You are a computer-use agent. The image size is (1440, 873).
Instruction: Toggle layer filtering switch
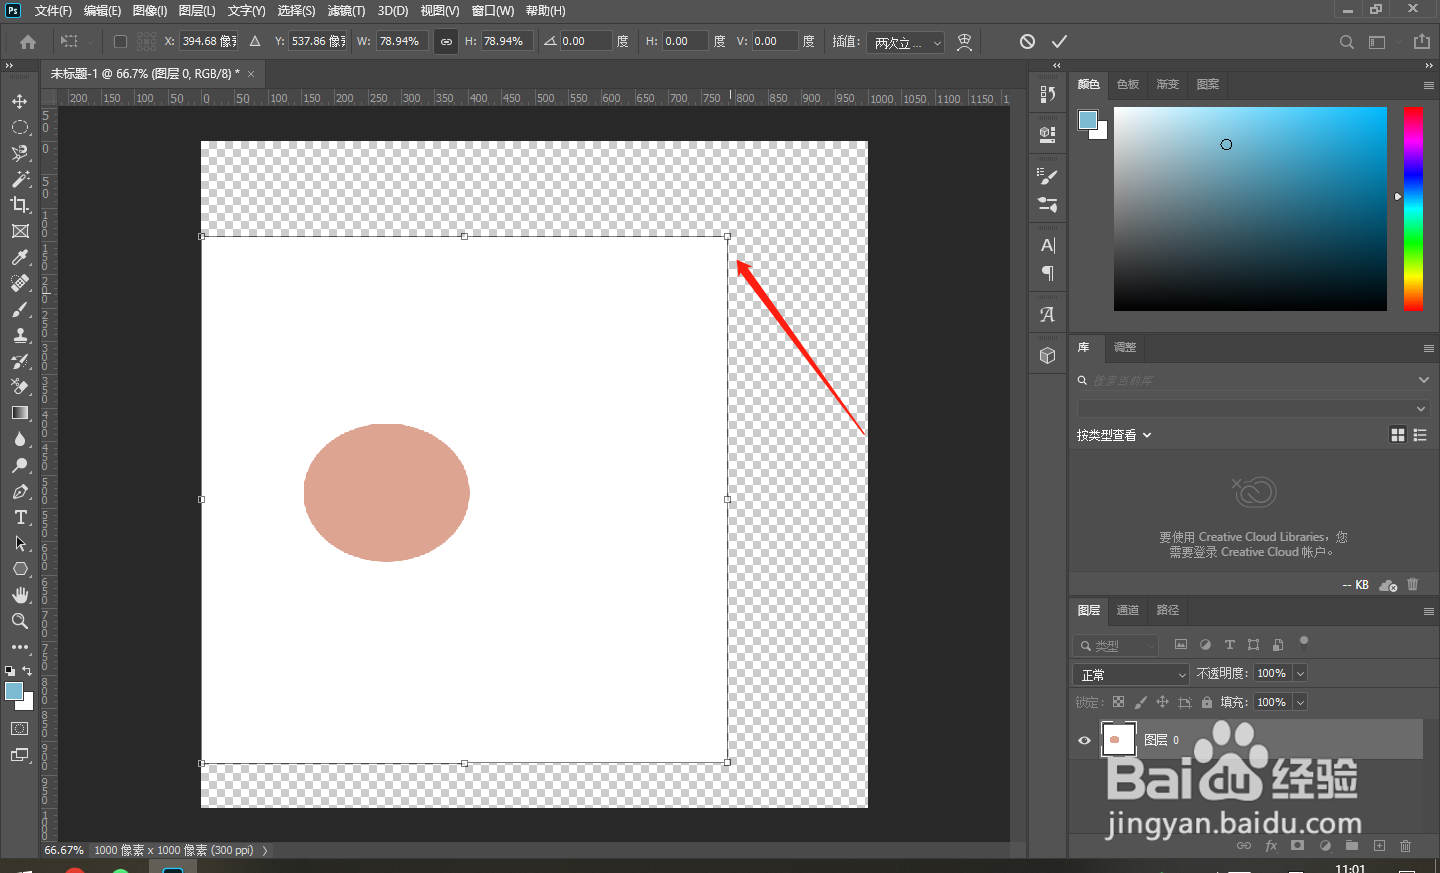click(x=1303, y=643)
